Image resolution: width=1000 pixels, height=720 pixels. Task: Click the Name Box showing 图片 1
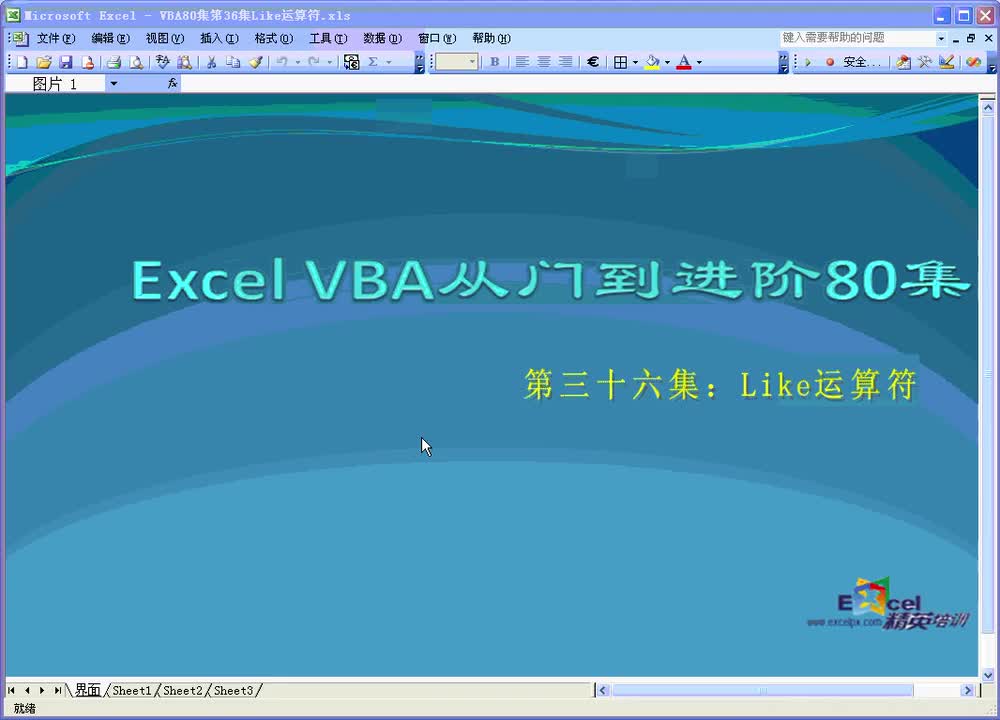coord(55,84)
